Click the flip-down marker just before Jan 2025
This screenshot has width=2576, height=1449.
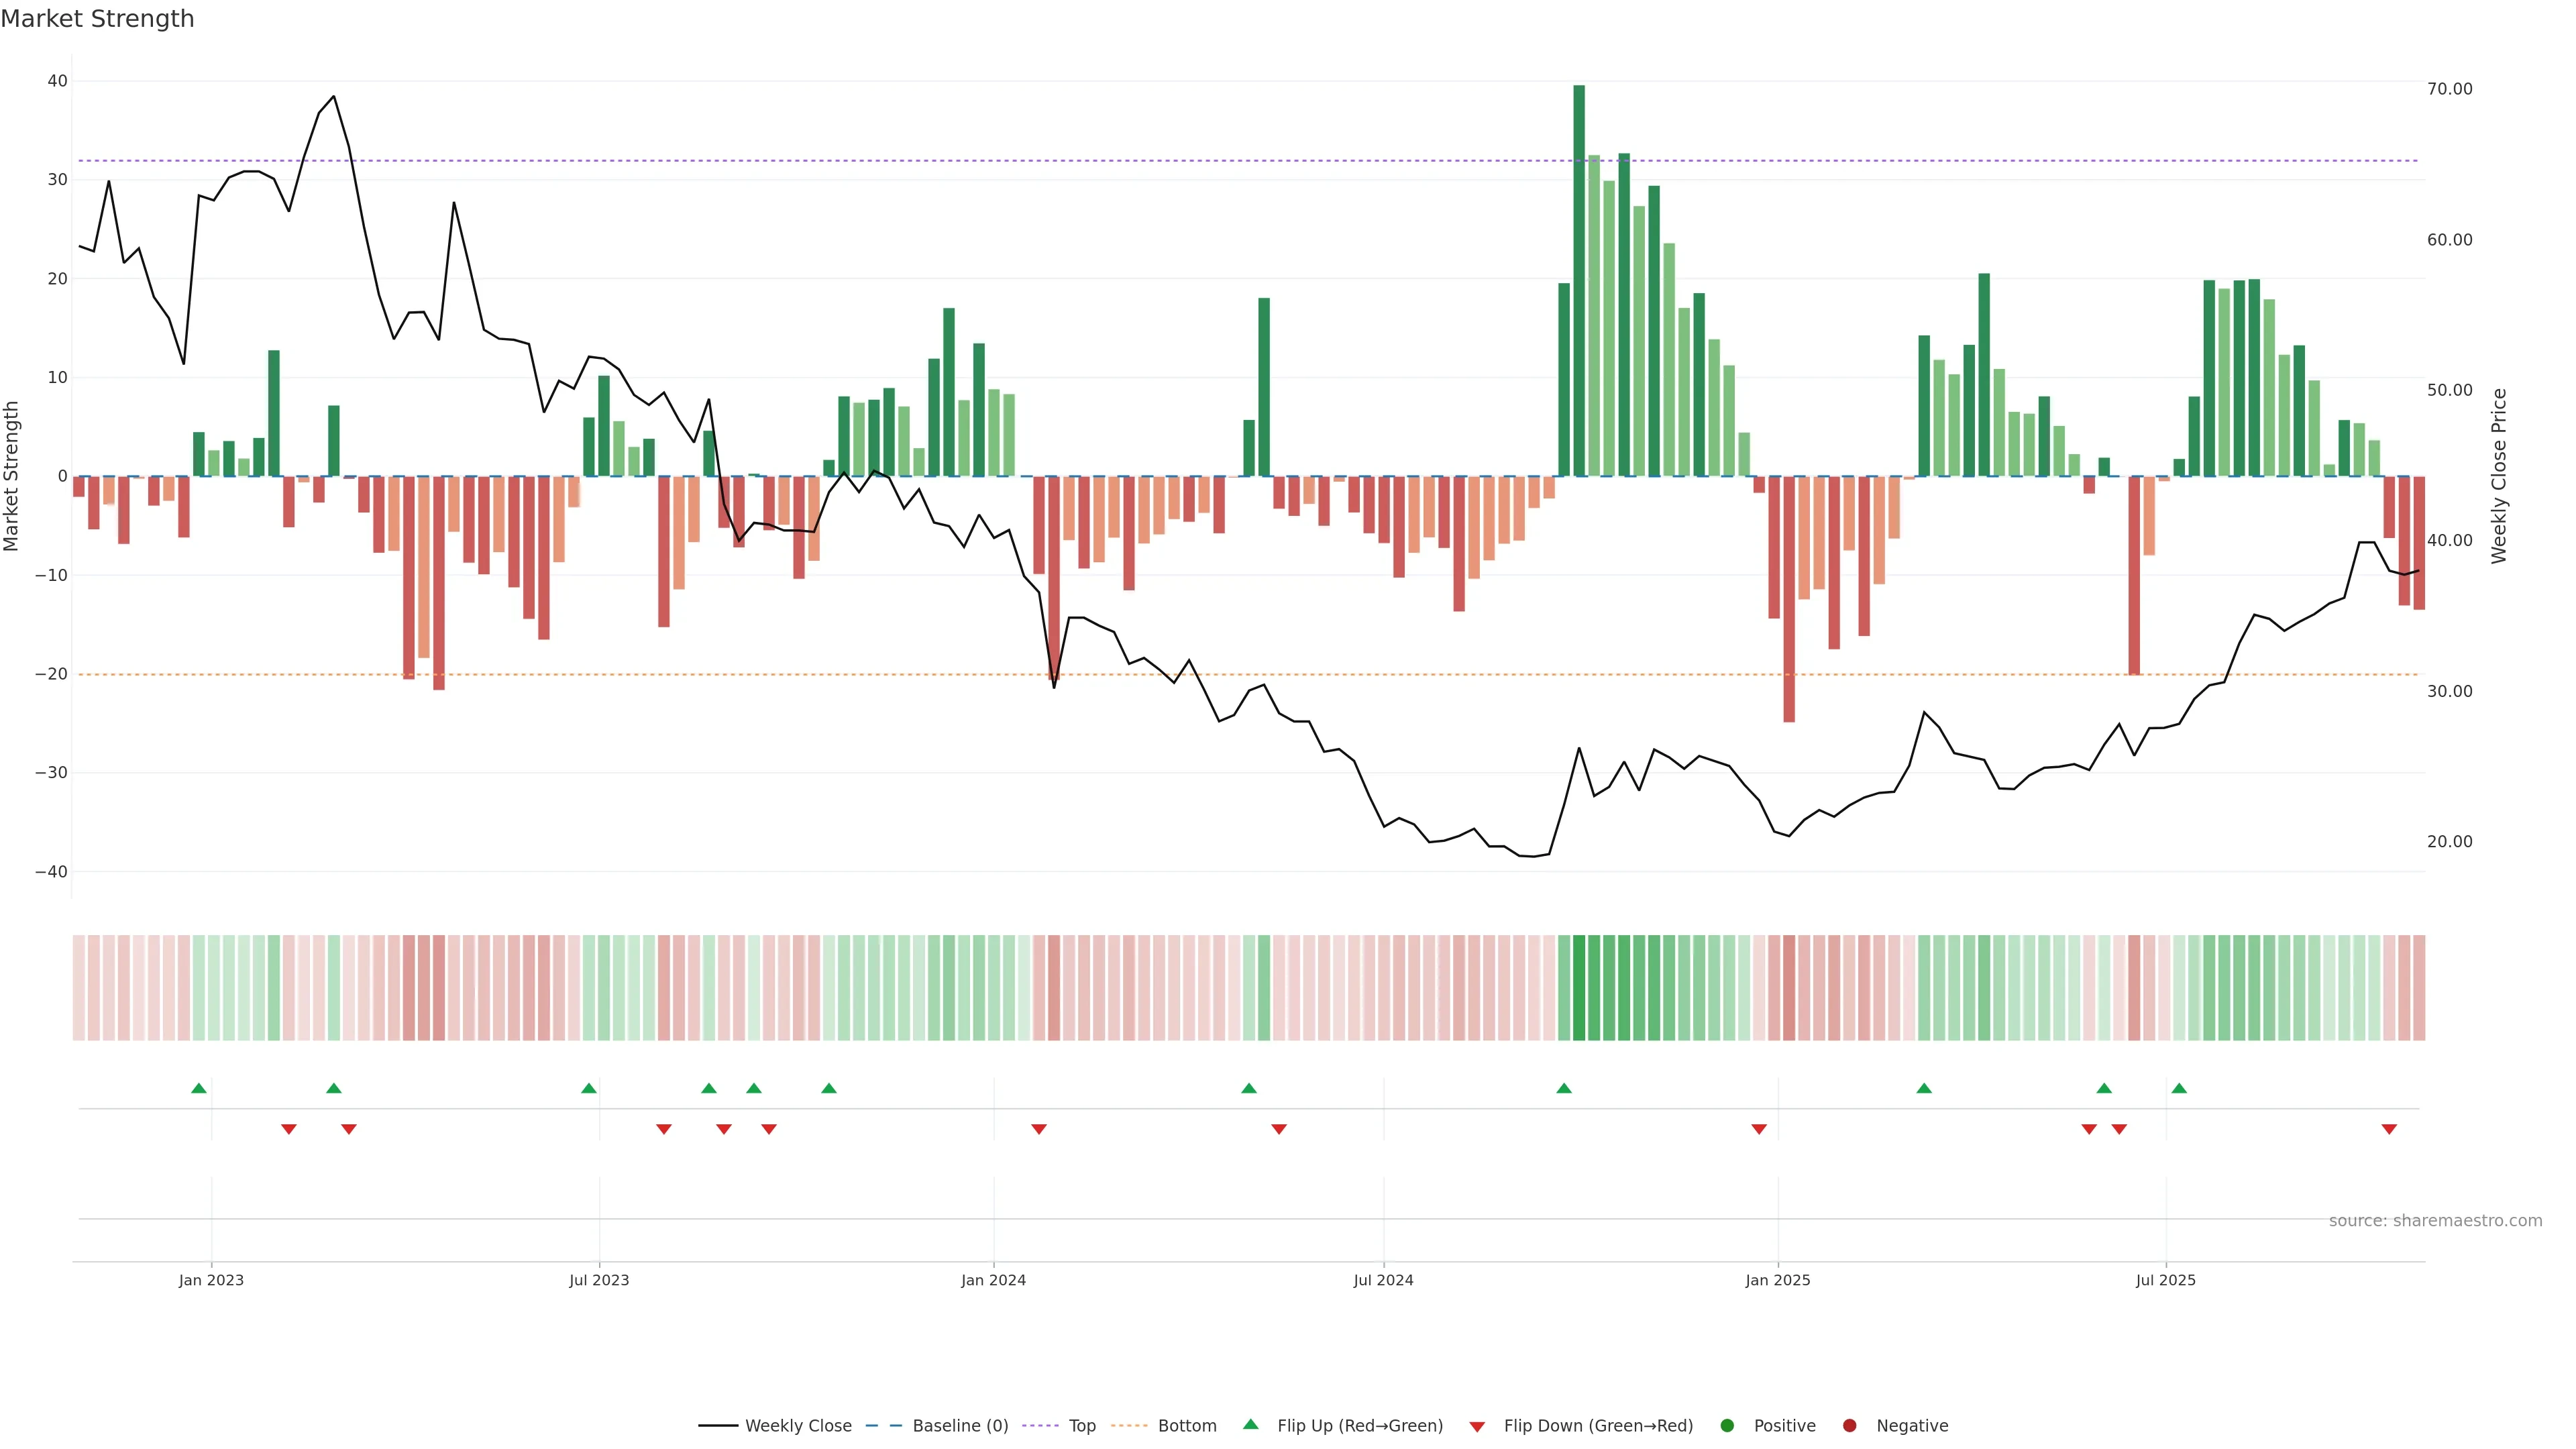(1759, 1129)
